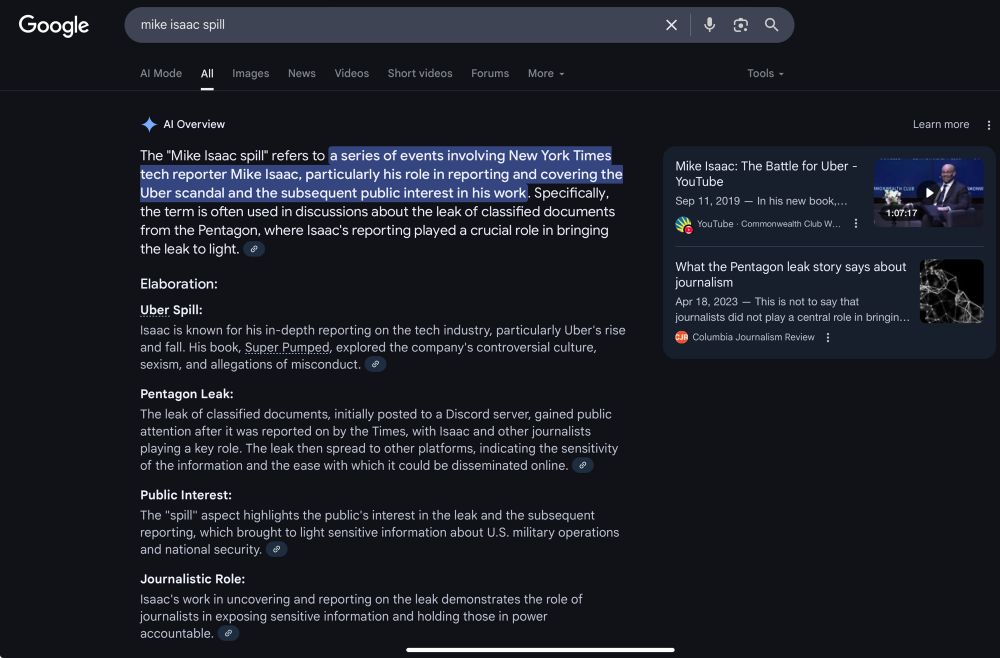The image size is (1000, 658).
Task: Switch to Videos tab
Action: coord(352,73)
